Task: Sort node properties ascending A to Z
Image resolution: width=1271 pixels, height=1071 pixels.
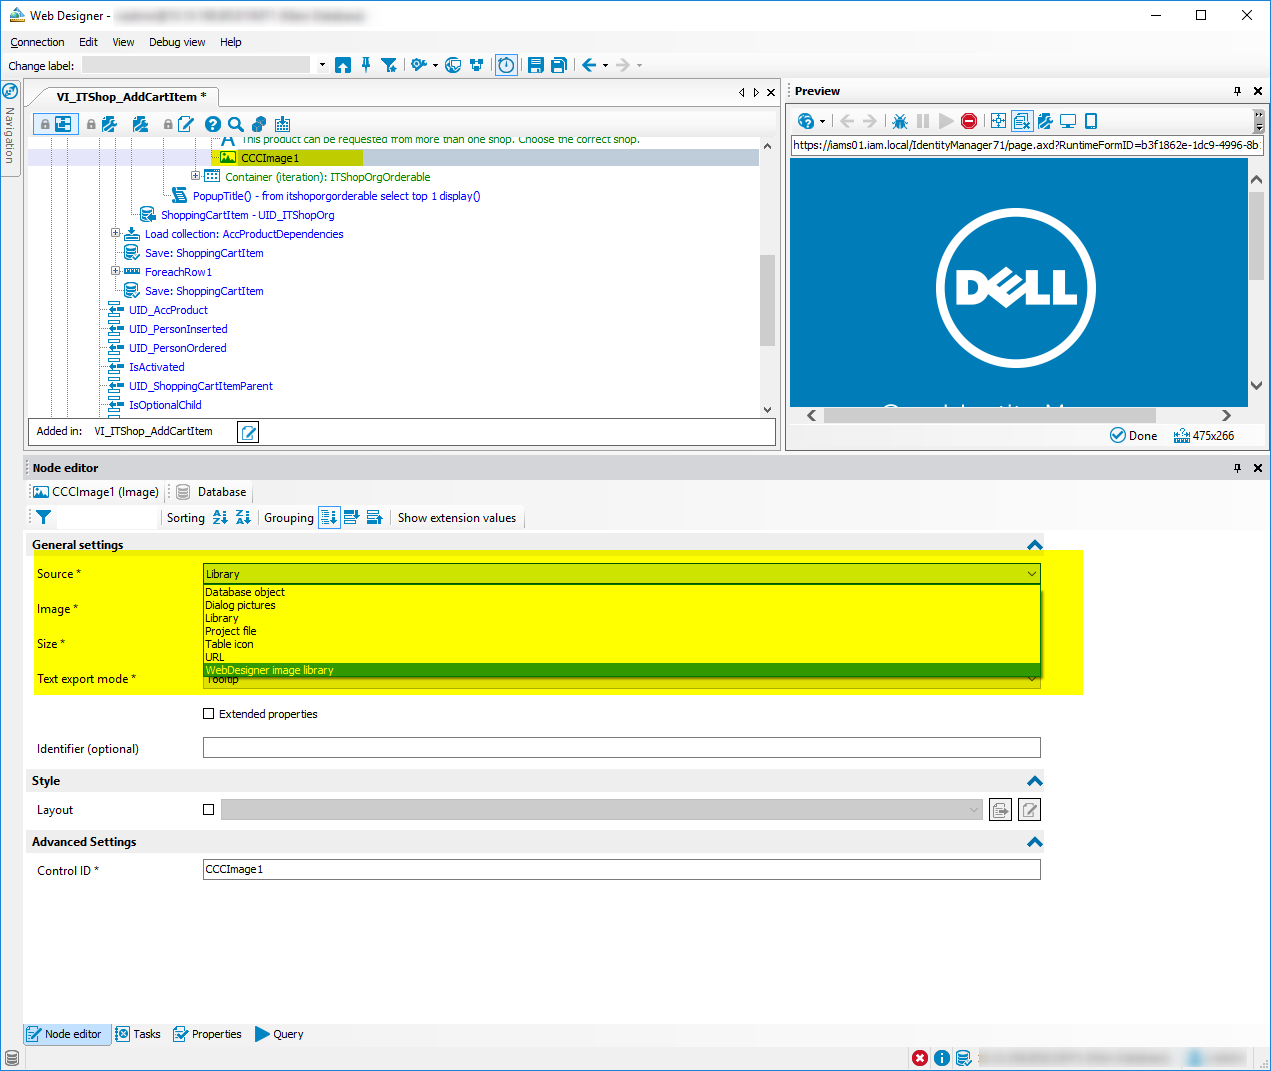Action: pos(220,517)
